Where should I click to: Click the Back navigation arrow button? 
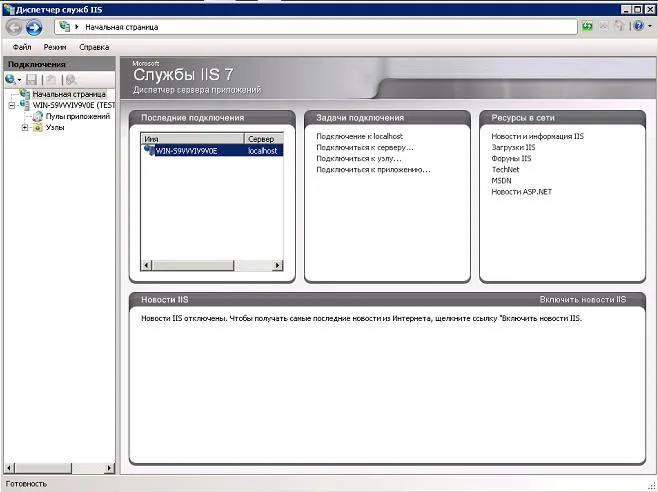(14, 28)
